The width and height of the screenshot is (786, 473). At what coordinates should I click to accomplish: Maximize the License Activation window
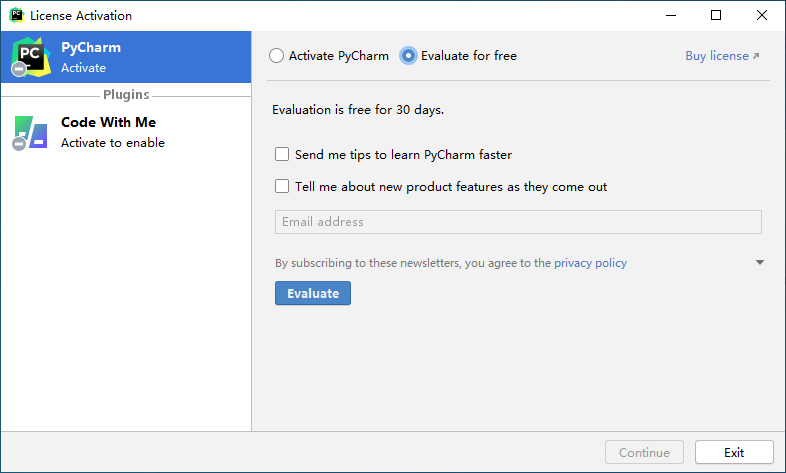click(716, 15)
